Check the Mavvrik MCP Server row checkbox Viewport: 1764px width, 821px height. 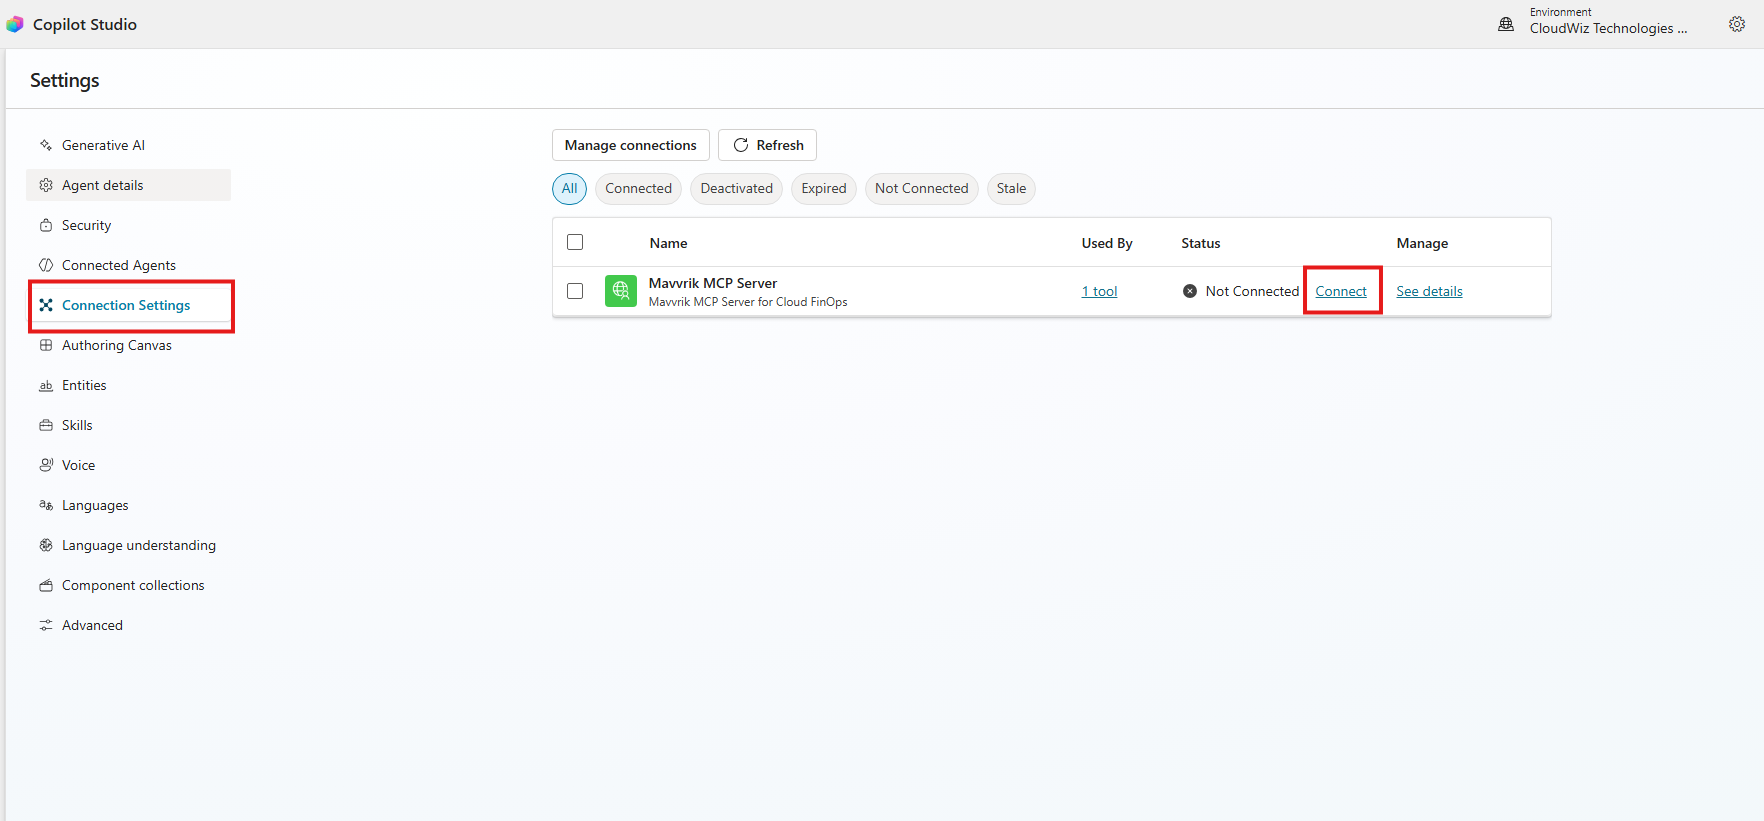pyautogui.click(x=575, y=291)
